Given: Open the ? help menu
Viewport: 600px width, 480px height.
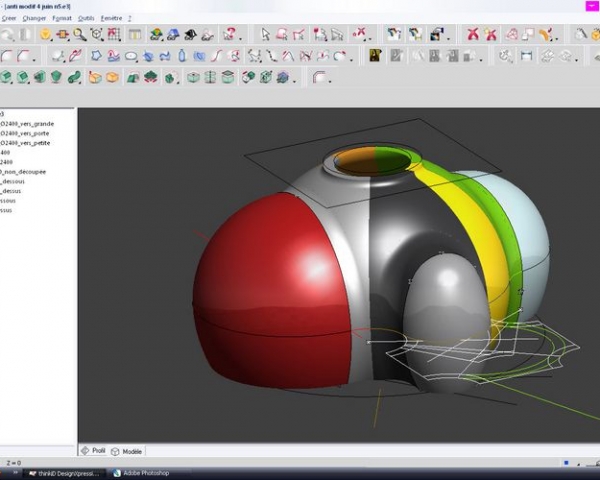Looking at the screenshot, I should (130, 18).
